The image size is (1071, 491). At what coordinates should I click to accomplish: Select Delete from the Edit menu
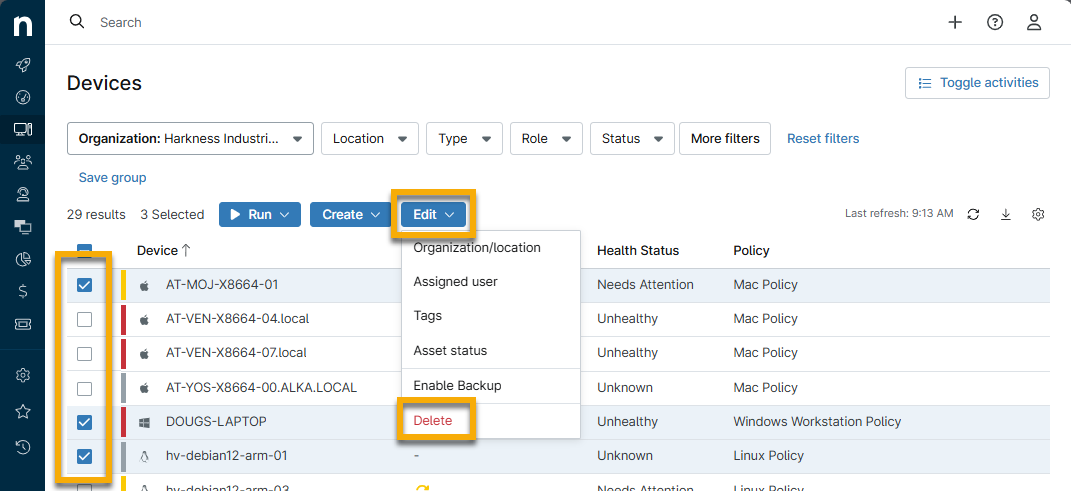[433, 421]
